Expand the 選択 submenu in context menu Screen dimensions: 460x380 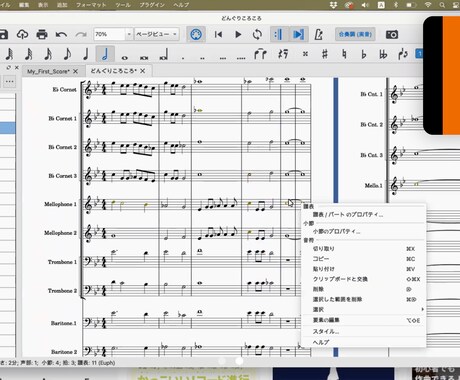[x=363, y=309]
